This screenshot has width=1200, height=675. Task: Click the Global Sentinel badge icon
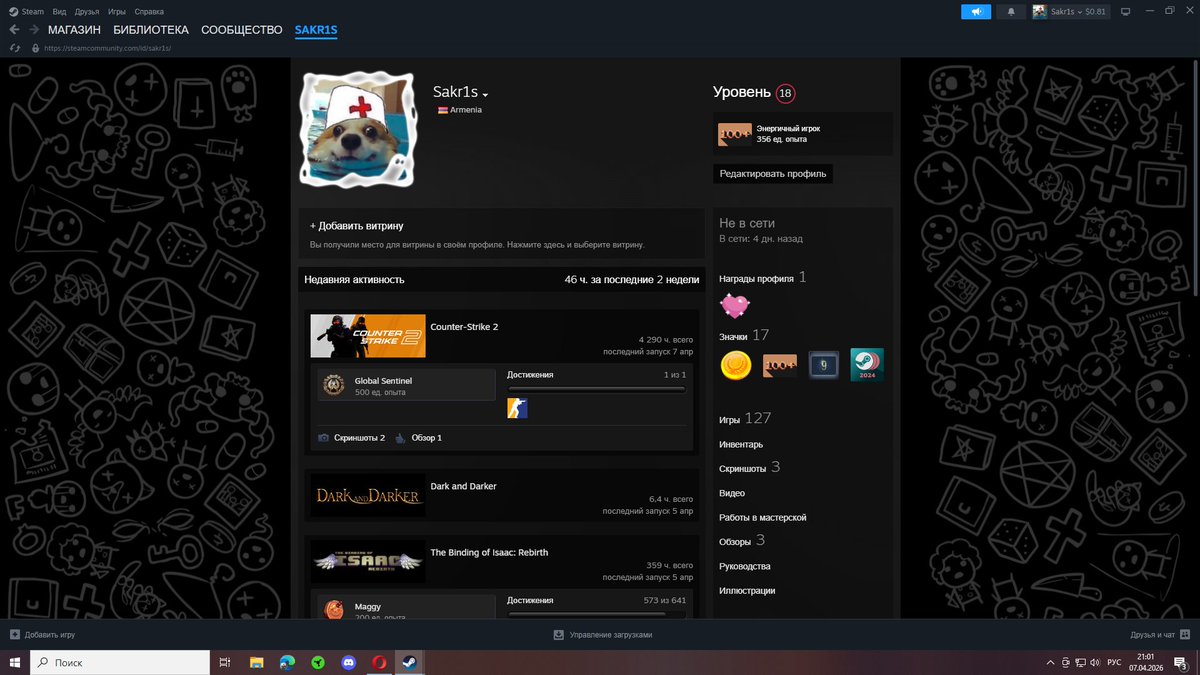coord(333,385)
